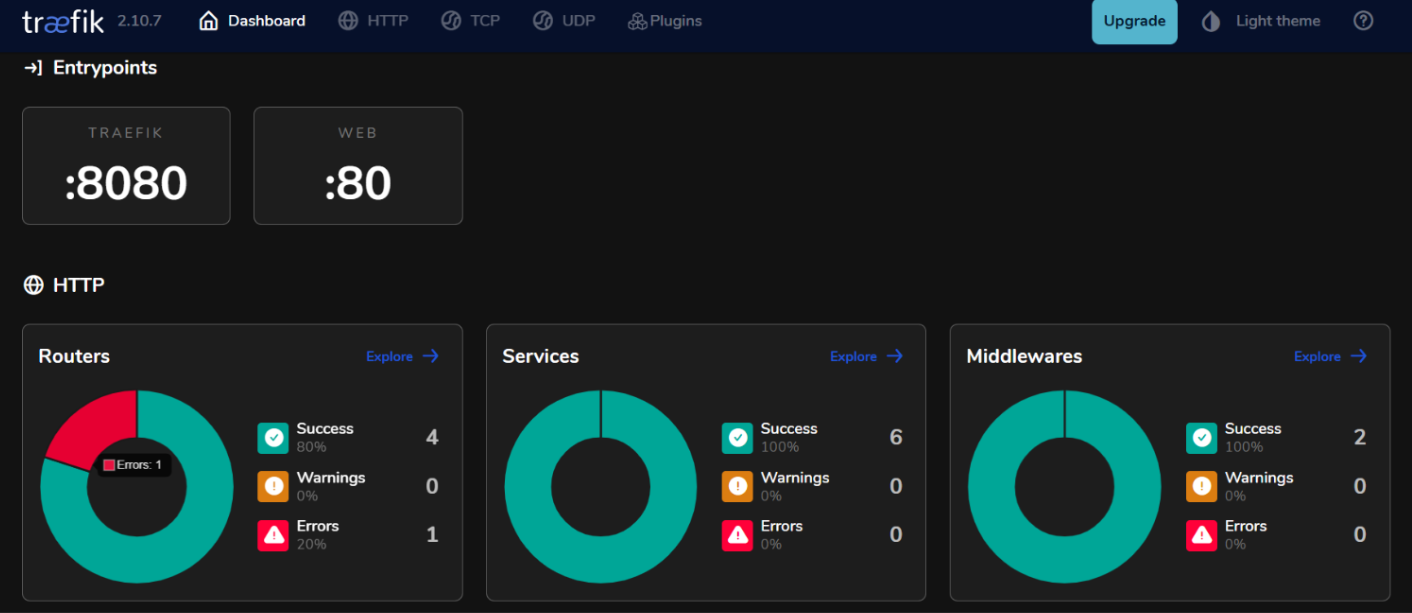
Task: Toggle Light theme
Action: [1277, 21]
